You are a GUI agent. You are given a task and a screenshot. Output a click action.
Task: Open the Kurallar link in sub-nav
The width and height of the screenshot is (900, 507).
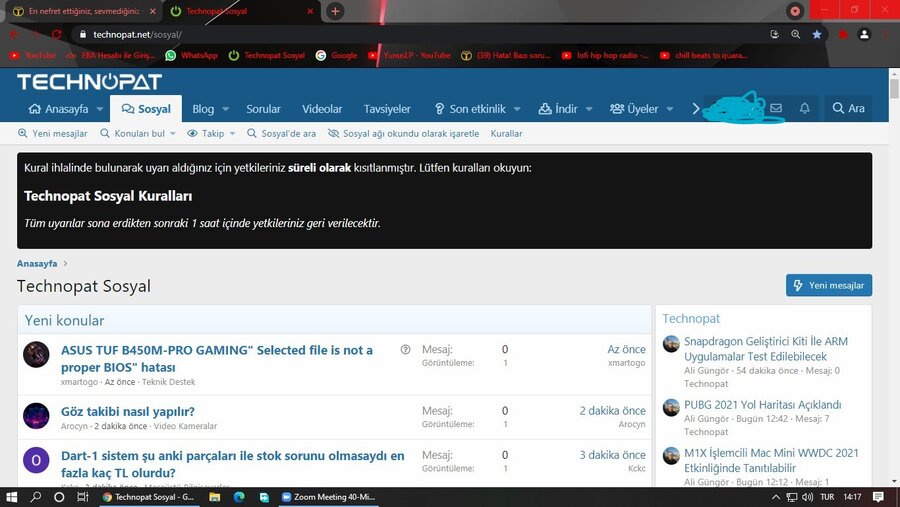click(506, 133)
